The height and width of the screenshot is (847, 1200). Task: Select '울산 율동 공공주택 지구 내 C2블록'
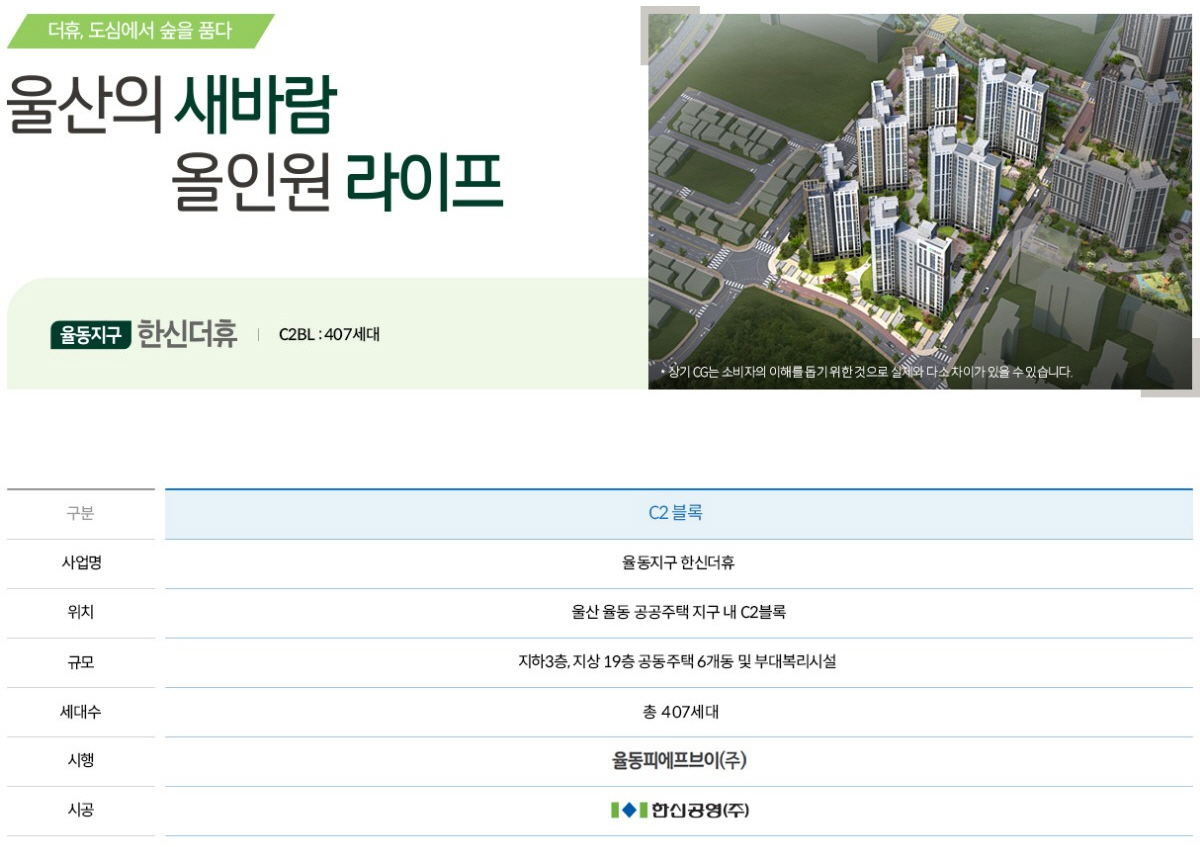[x=678, y=612]
